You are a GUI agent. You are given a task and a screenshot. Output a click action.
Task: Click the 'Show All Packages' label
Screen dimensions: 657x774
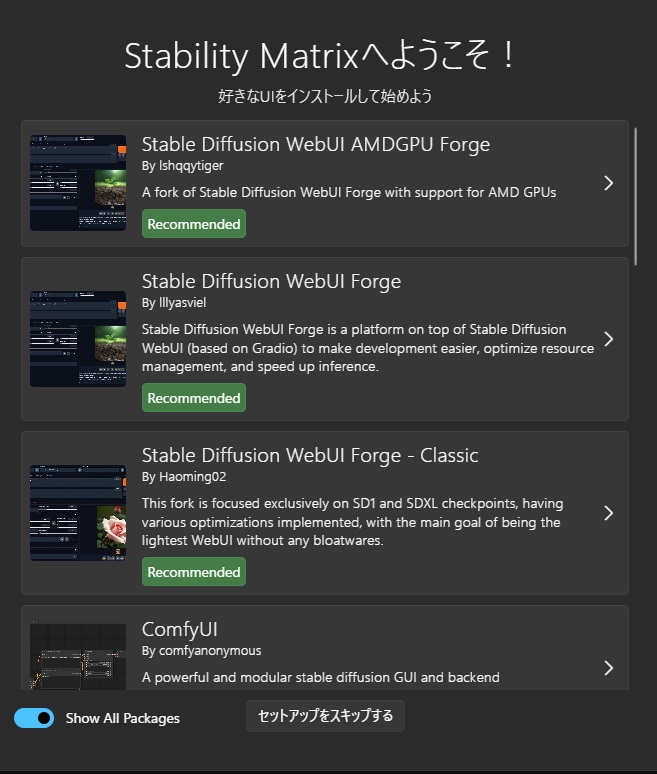tap(123, 718)
